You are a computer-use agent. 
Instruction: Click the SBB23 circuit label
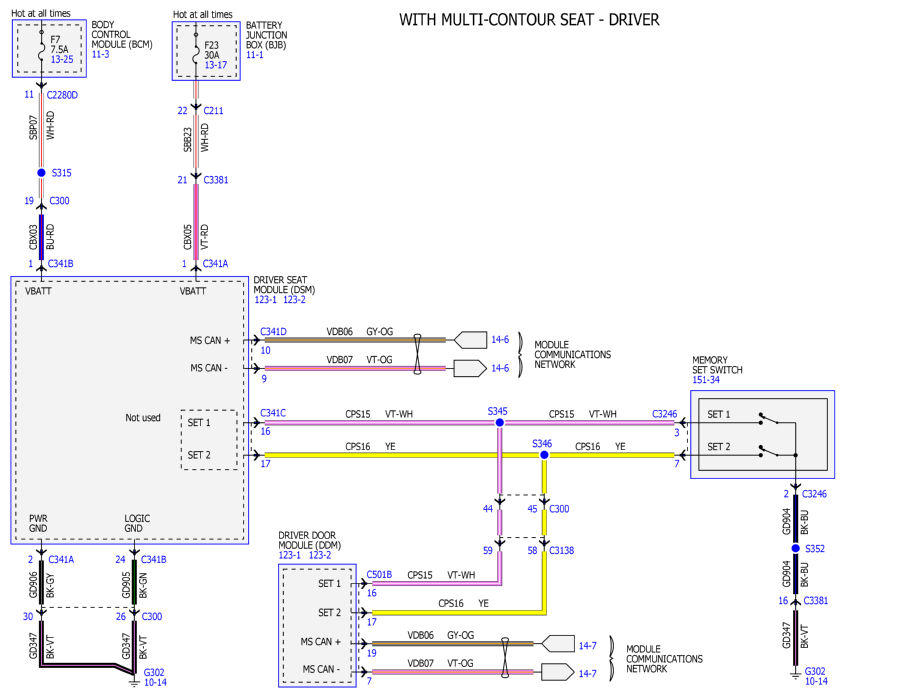point(188,139)
